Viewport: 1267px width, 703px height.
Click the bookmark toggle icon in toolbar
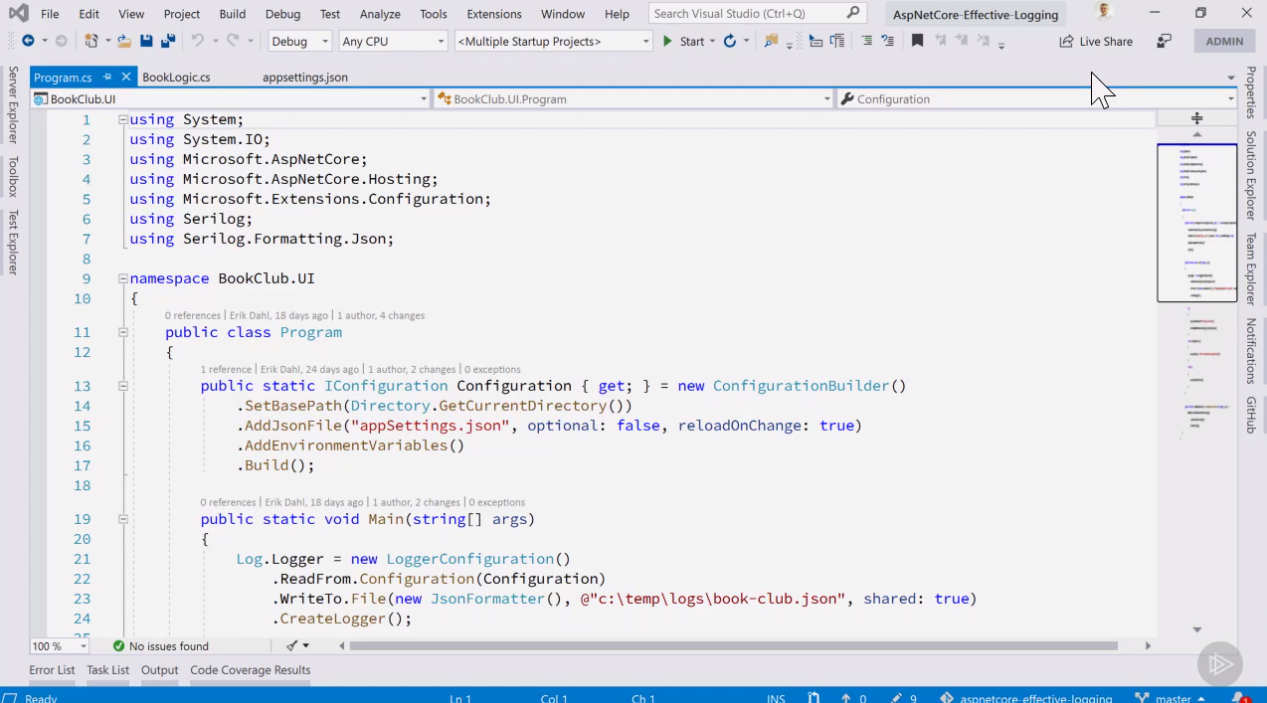(x=917, y=41)
